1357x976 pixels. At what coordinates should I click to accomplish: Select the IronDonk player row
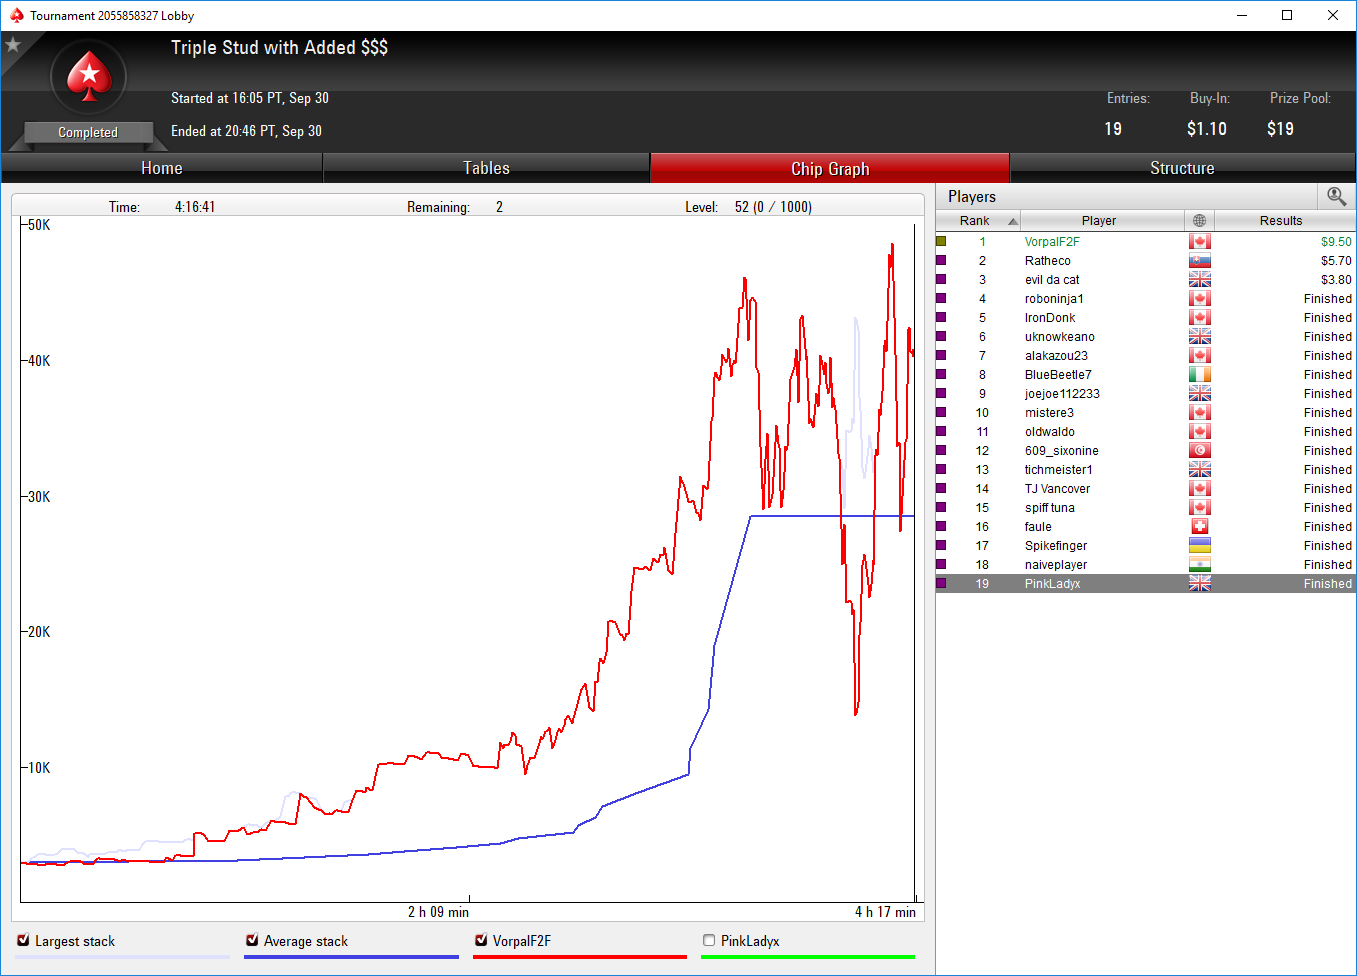(1146, 317)
